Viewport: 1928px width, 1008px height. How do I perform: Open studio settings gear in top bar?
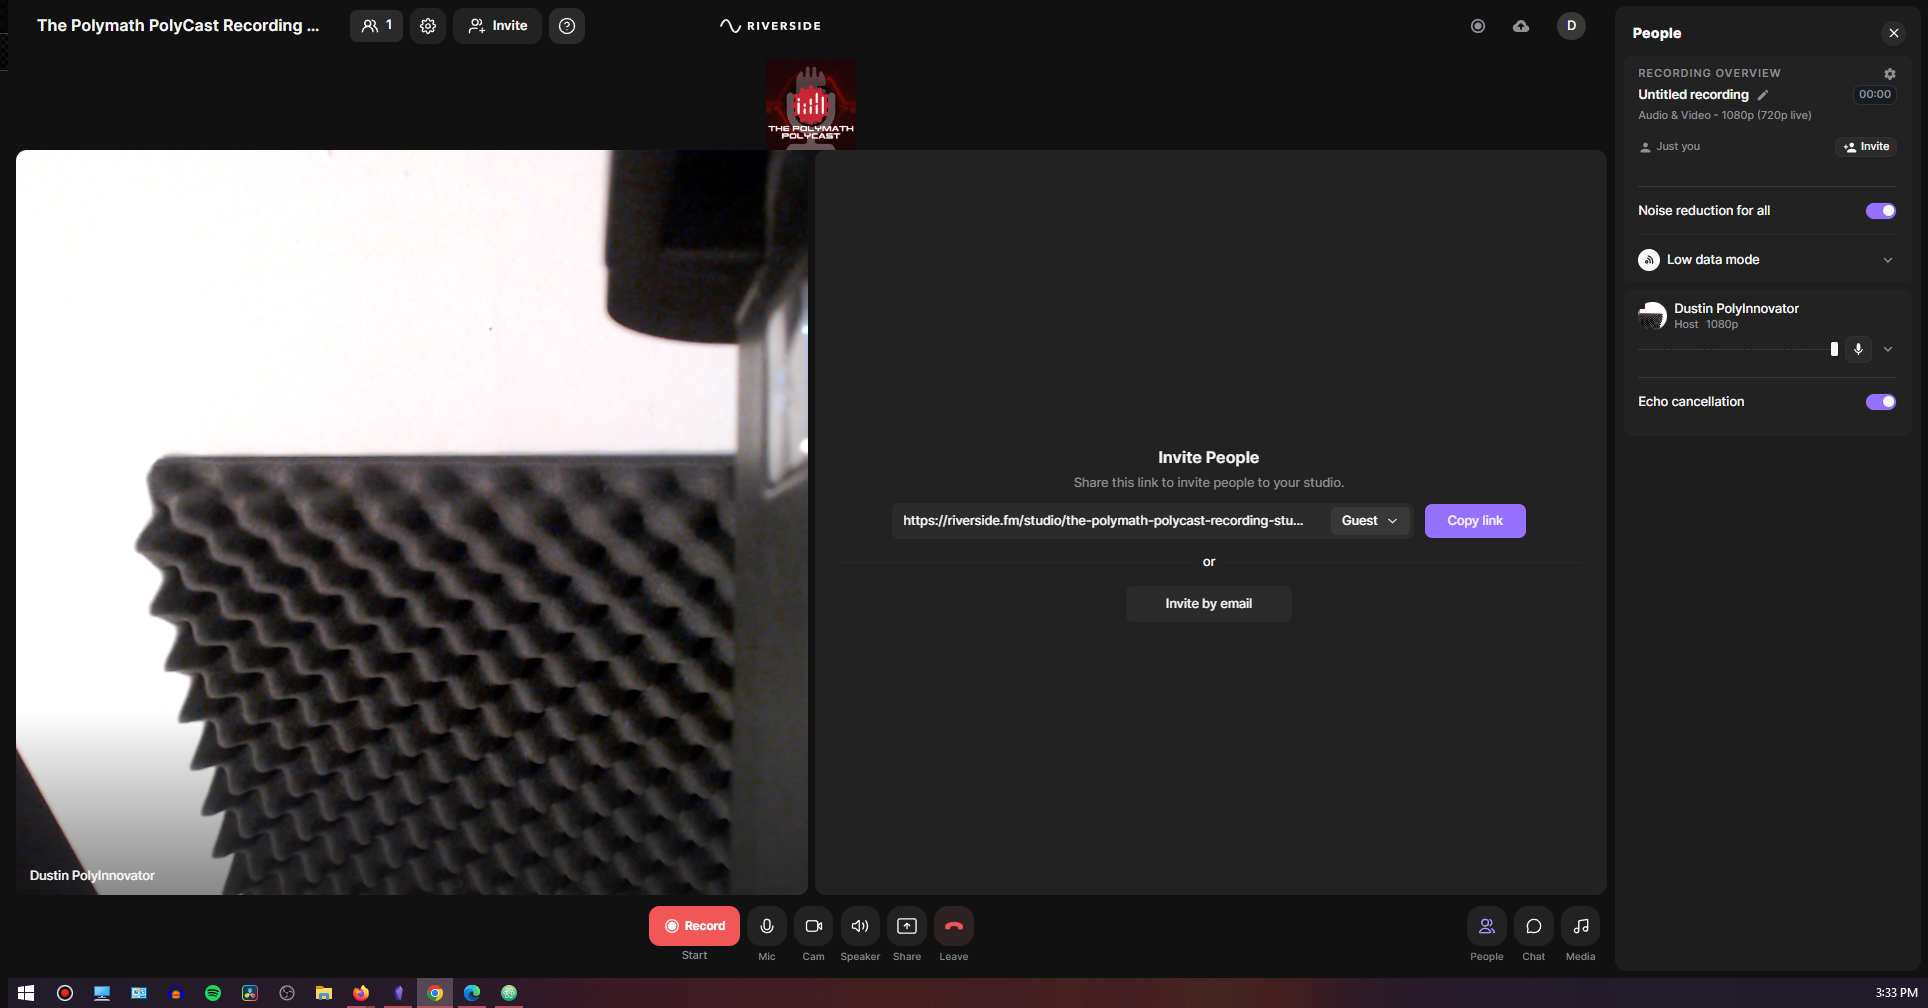coord(428,26)
